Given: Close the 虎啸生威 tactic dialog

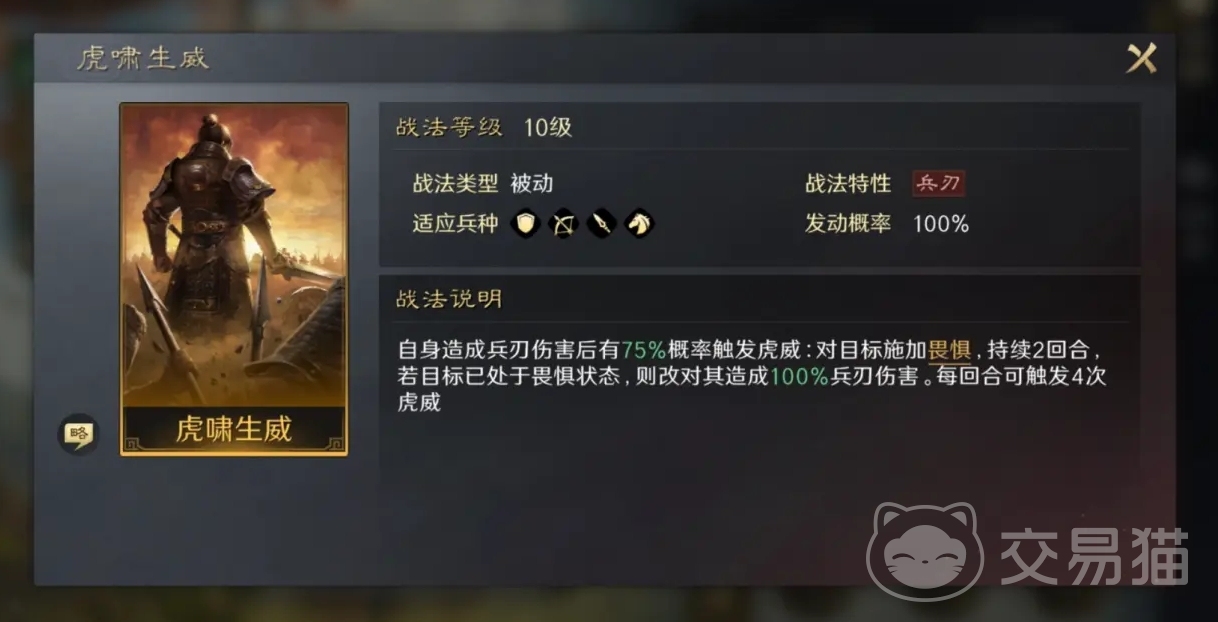Looking at the screenshot, I should click(x=1141, y=59).
